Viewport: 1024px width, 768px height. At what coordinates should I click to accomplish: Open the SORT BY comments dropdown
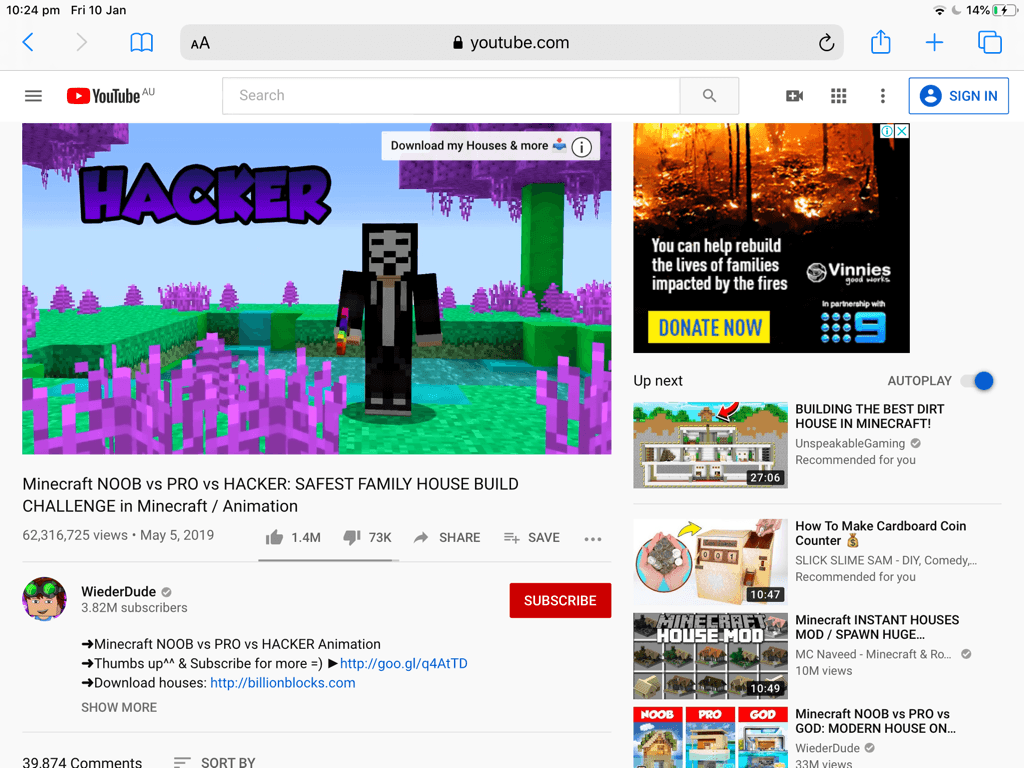tap(214, 762)
